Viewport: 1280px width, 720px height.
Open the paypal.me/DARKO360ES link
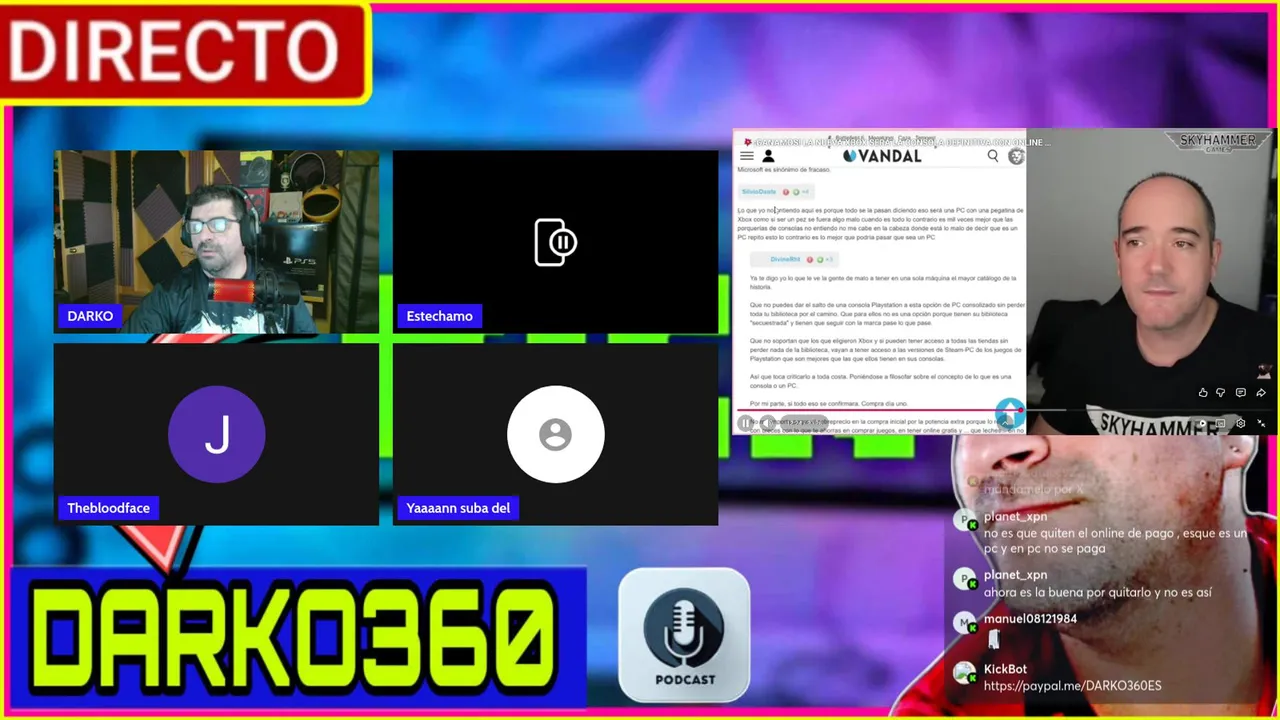tap(1072, 686)
